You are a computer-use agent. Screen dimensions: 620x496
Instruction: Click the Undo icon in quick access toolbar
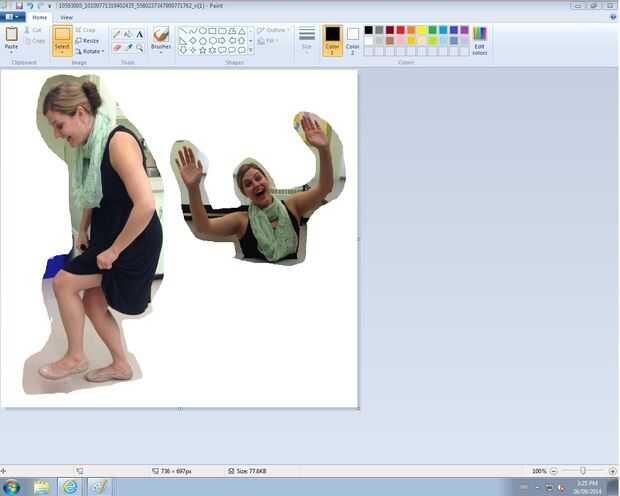coord(30,6)
